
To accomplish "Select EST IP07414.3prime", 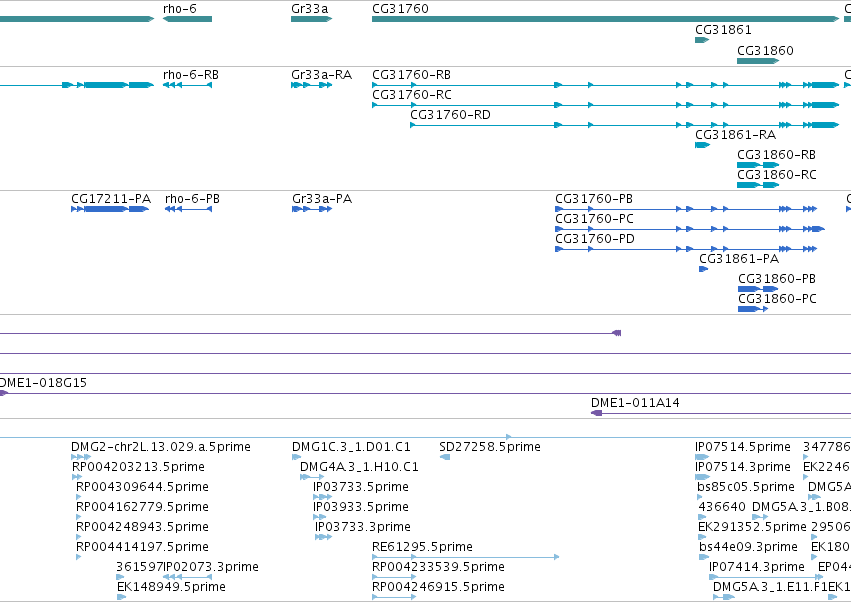I will (766, 577).
